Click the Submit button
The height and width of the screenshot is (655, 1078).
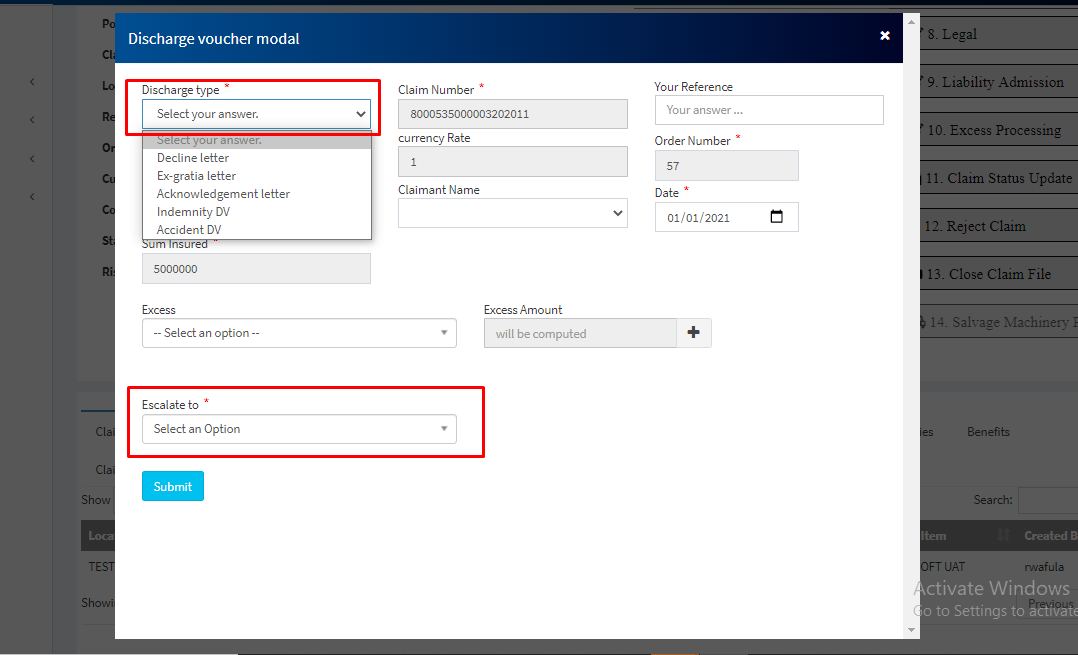click(x=173, y=486)
